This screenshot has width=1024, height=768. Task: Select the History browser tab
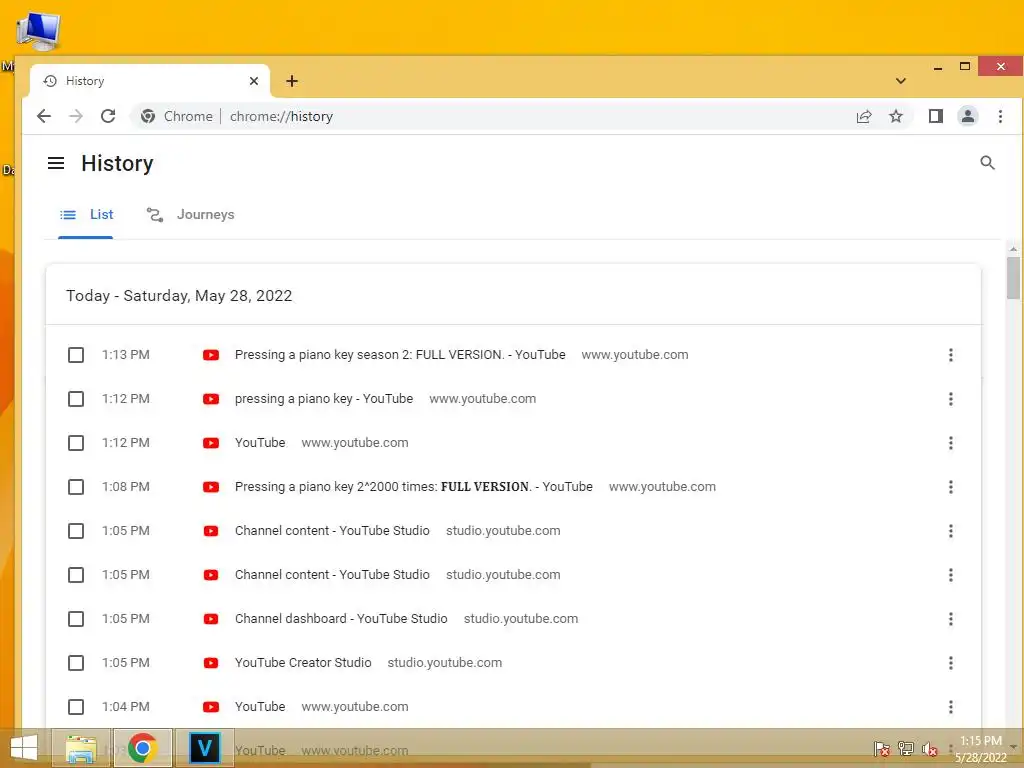150,81
